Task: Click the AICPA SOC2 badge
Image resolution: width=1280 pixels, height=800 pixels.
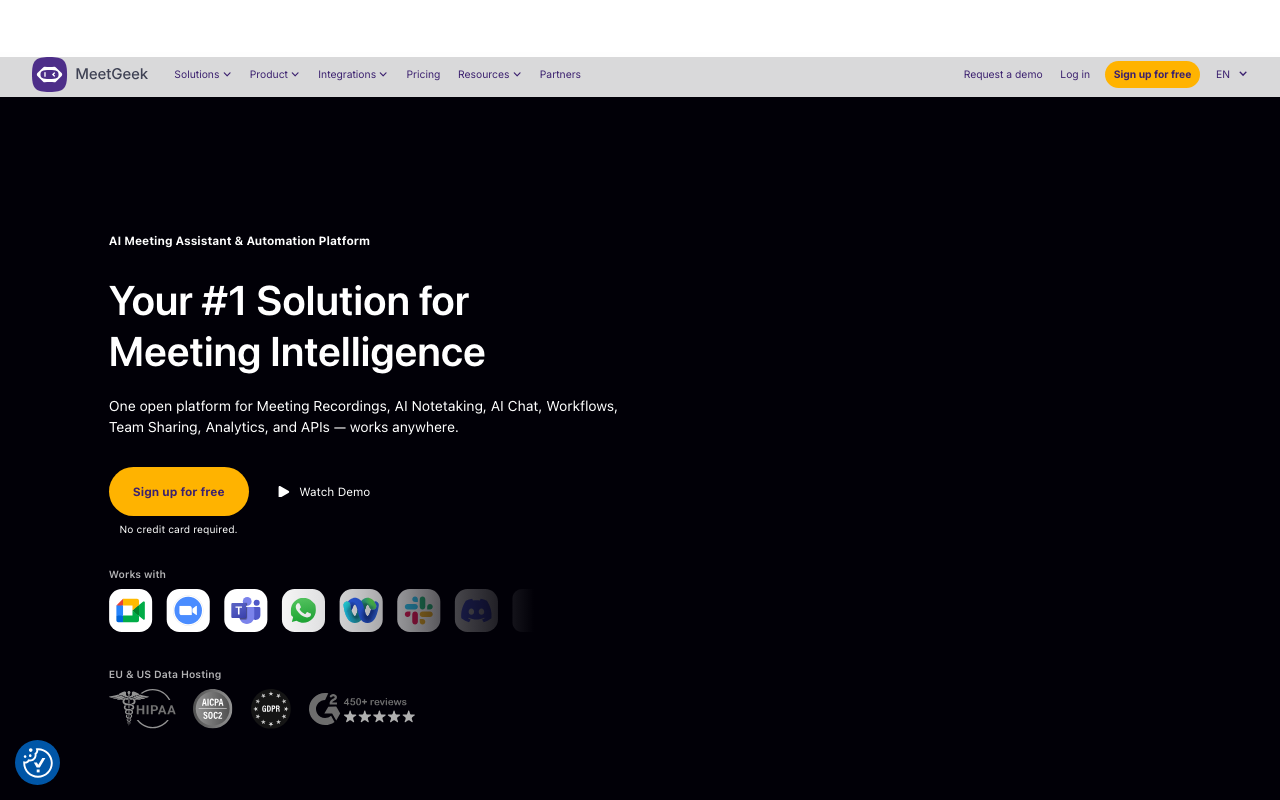Action: click(212, 708)
